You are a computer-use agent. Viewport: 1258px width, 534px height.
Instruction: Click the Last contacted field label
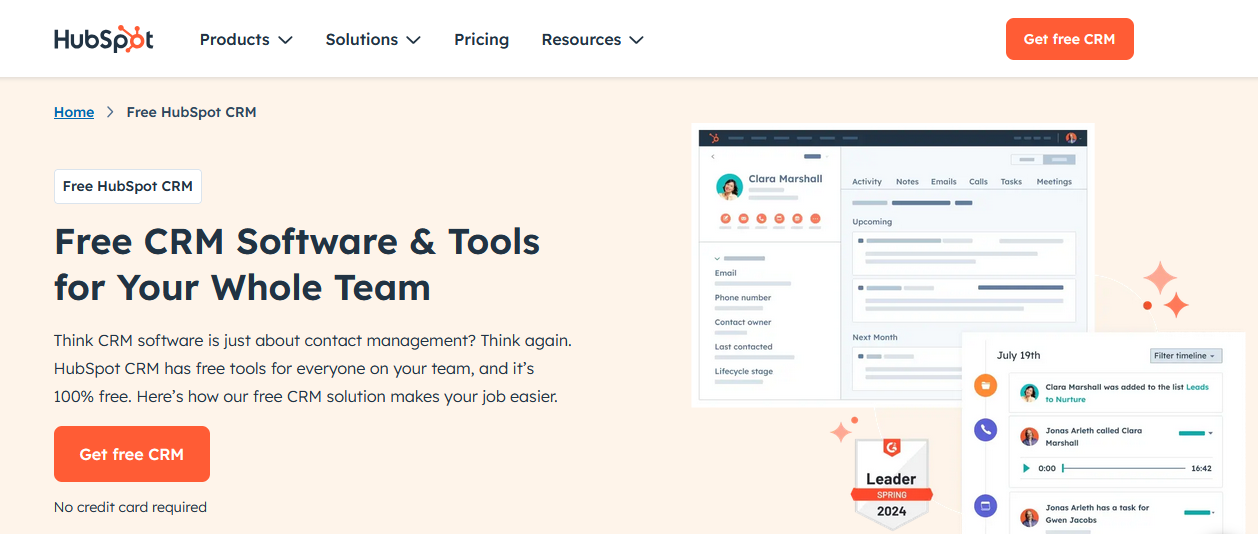(743, 347)
